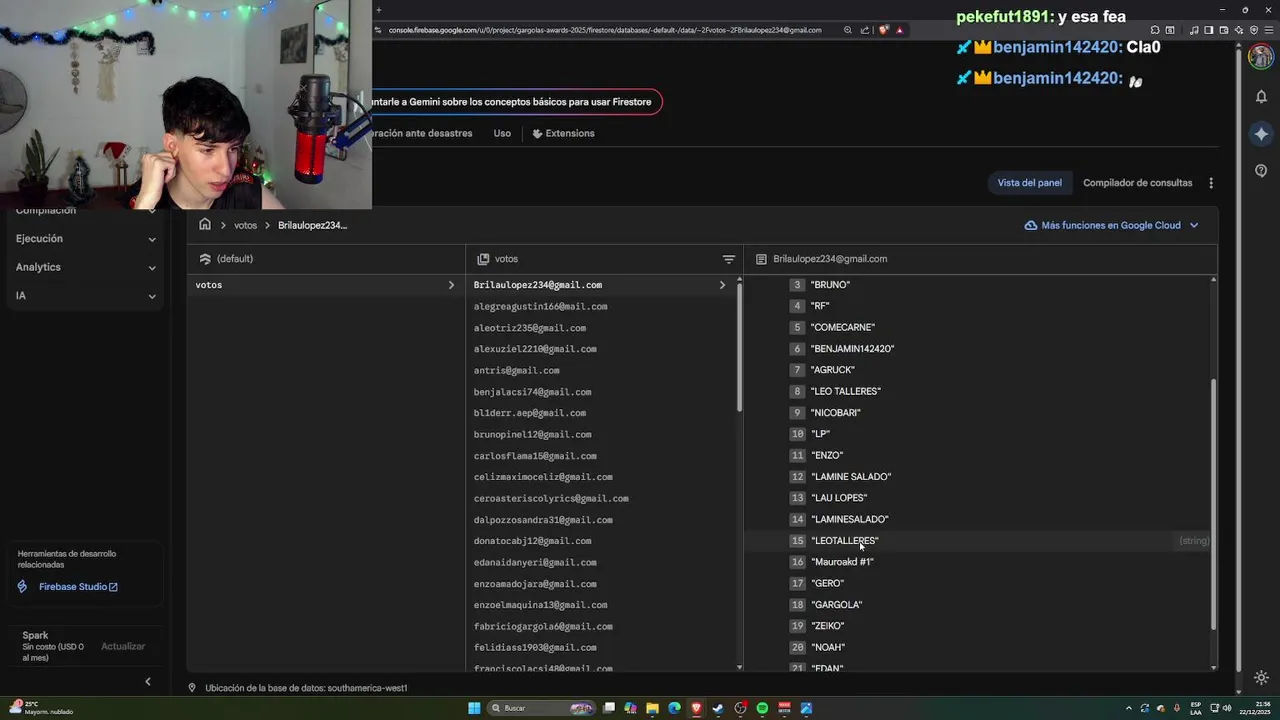Click the Brave shields icon in address bar
1280x720 pixels.
coord(883,30)
